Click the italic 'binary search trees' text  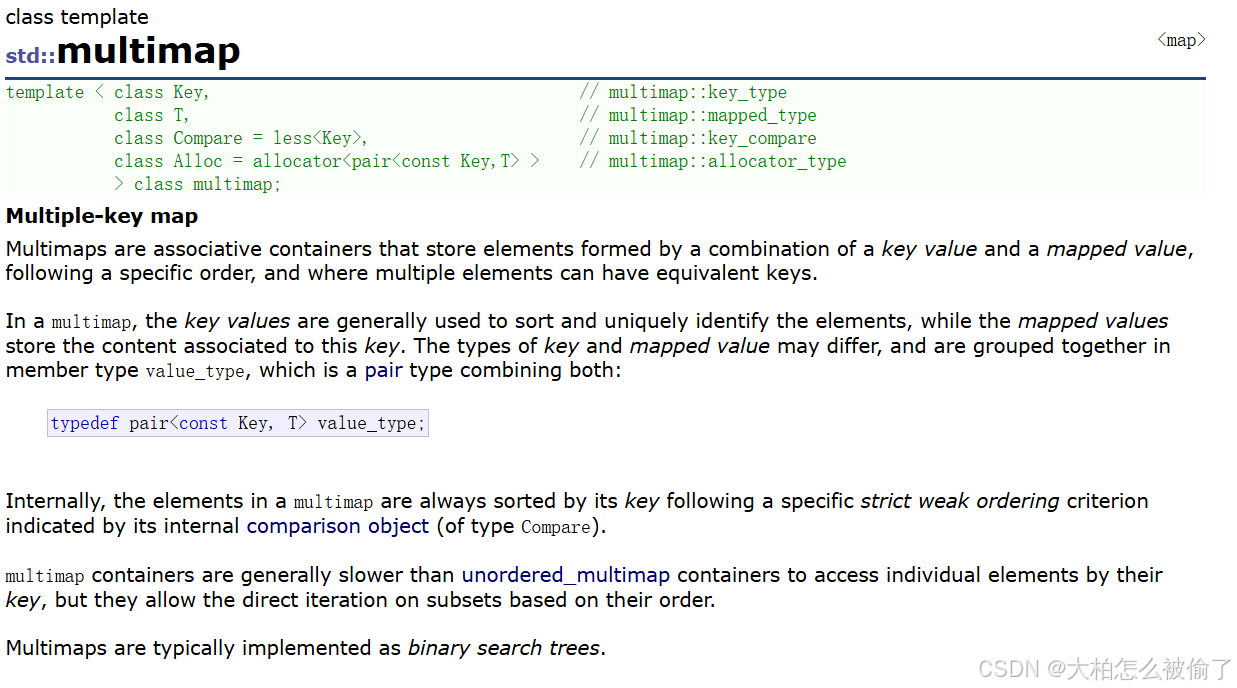click(504, 648)
